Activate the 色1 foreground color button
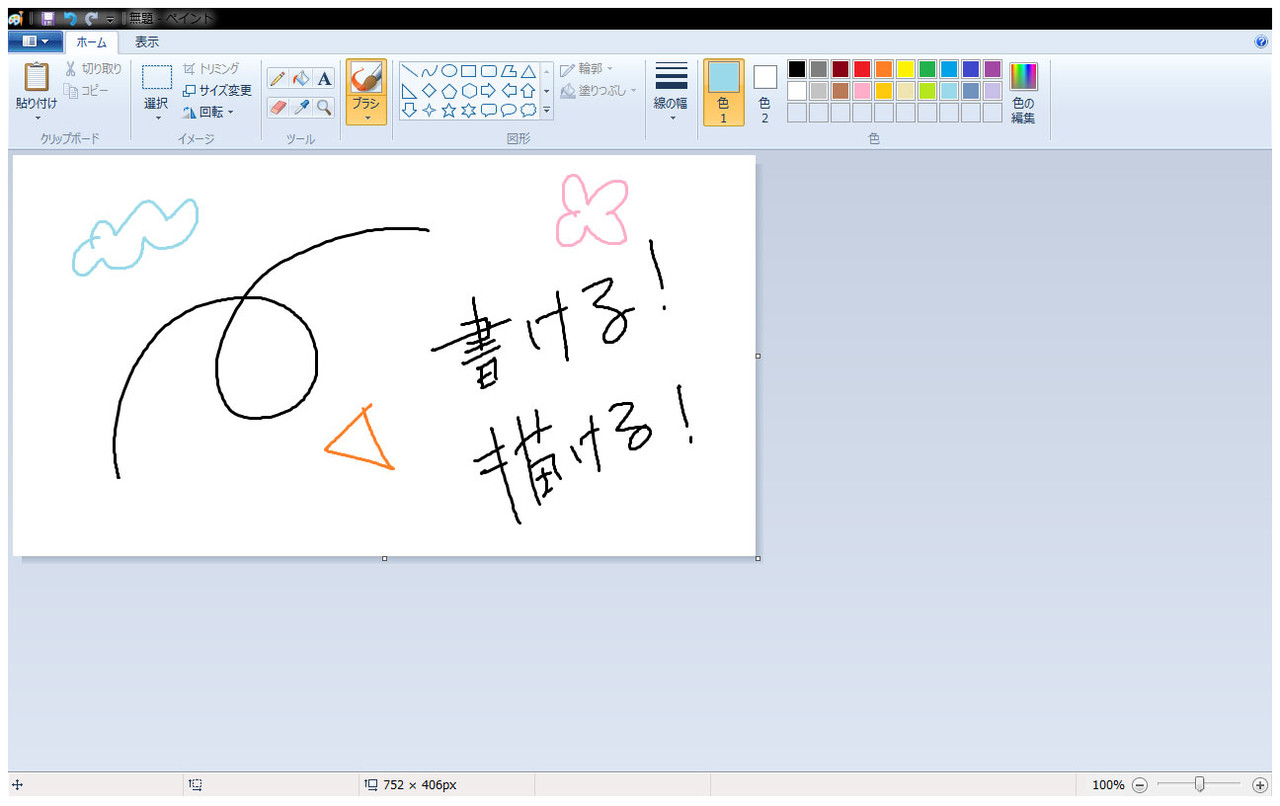 724,92
